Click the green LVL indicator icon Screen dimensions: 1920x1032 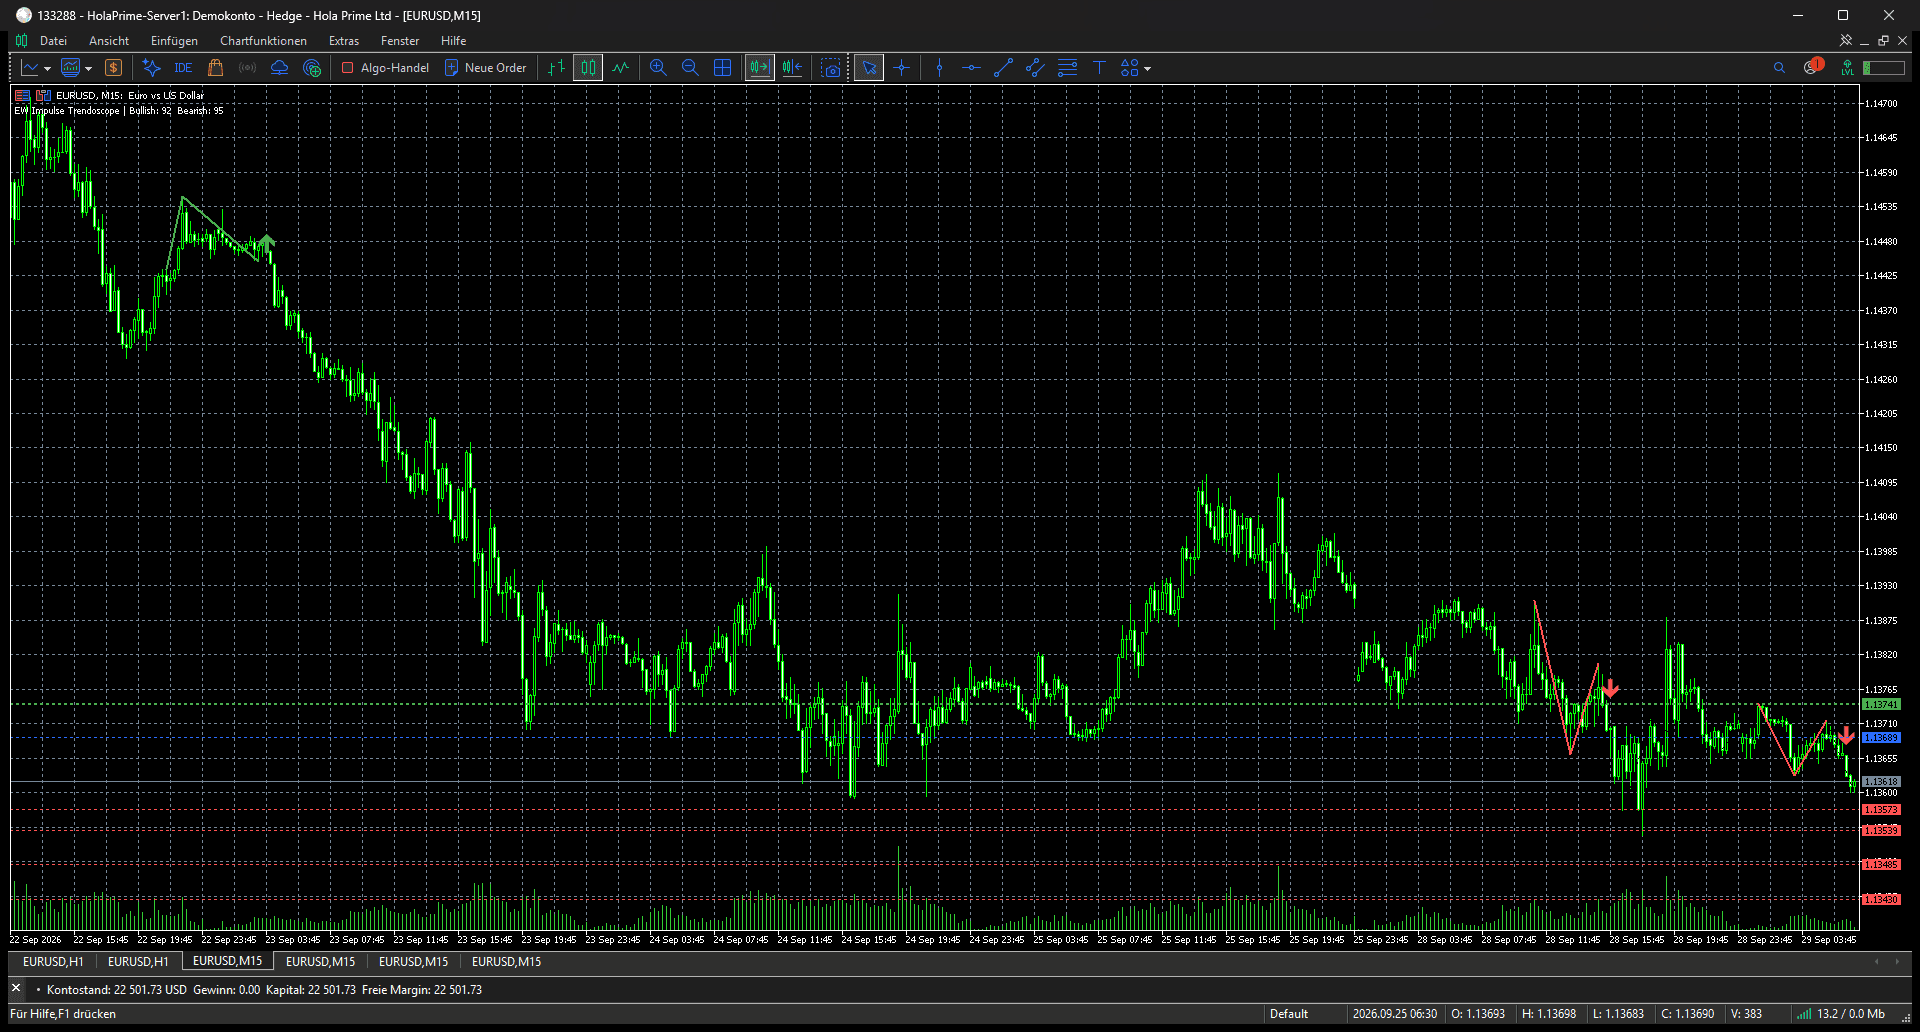pos(1847,68)
